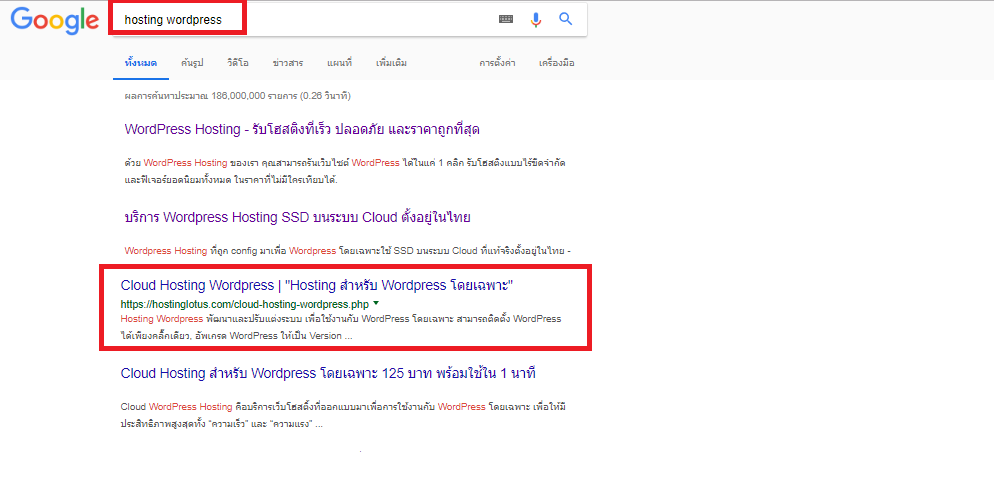The image size is (994, 479).
Task: Start voice search with microphone icon
Action: [536, 20]
